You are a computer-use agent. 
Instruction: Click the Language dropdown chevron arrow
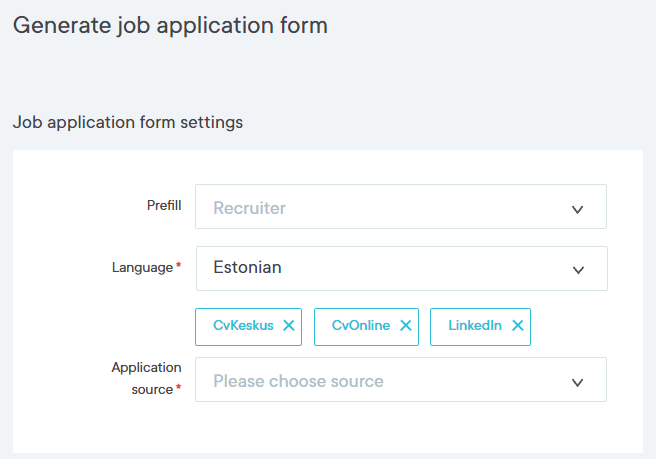click(x=578, y=270)
